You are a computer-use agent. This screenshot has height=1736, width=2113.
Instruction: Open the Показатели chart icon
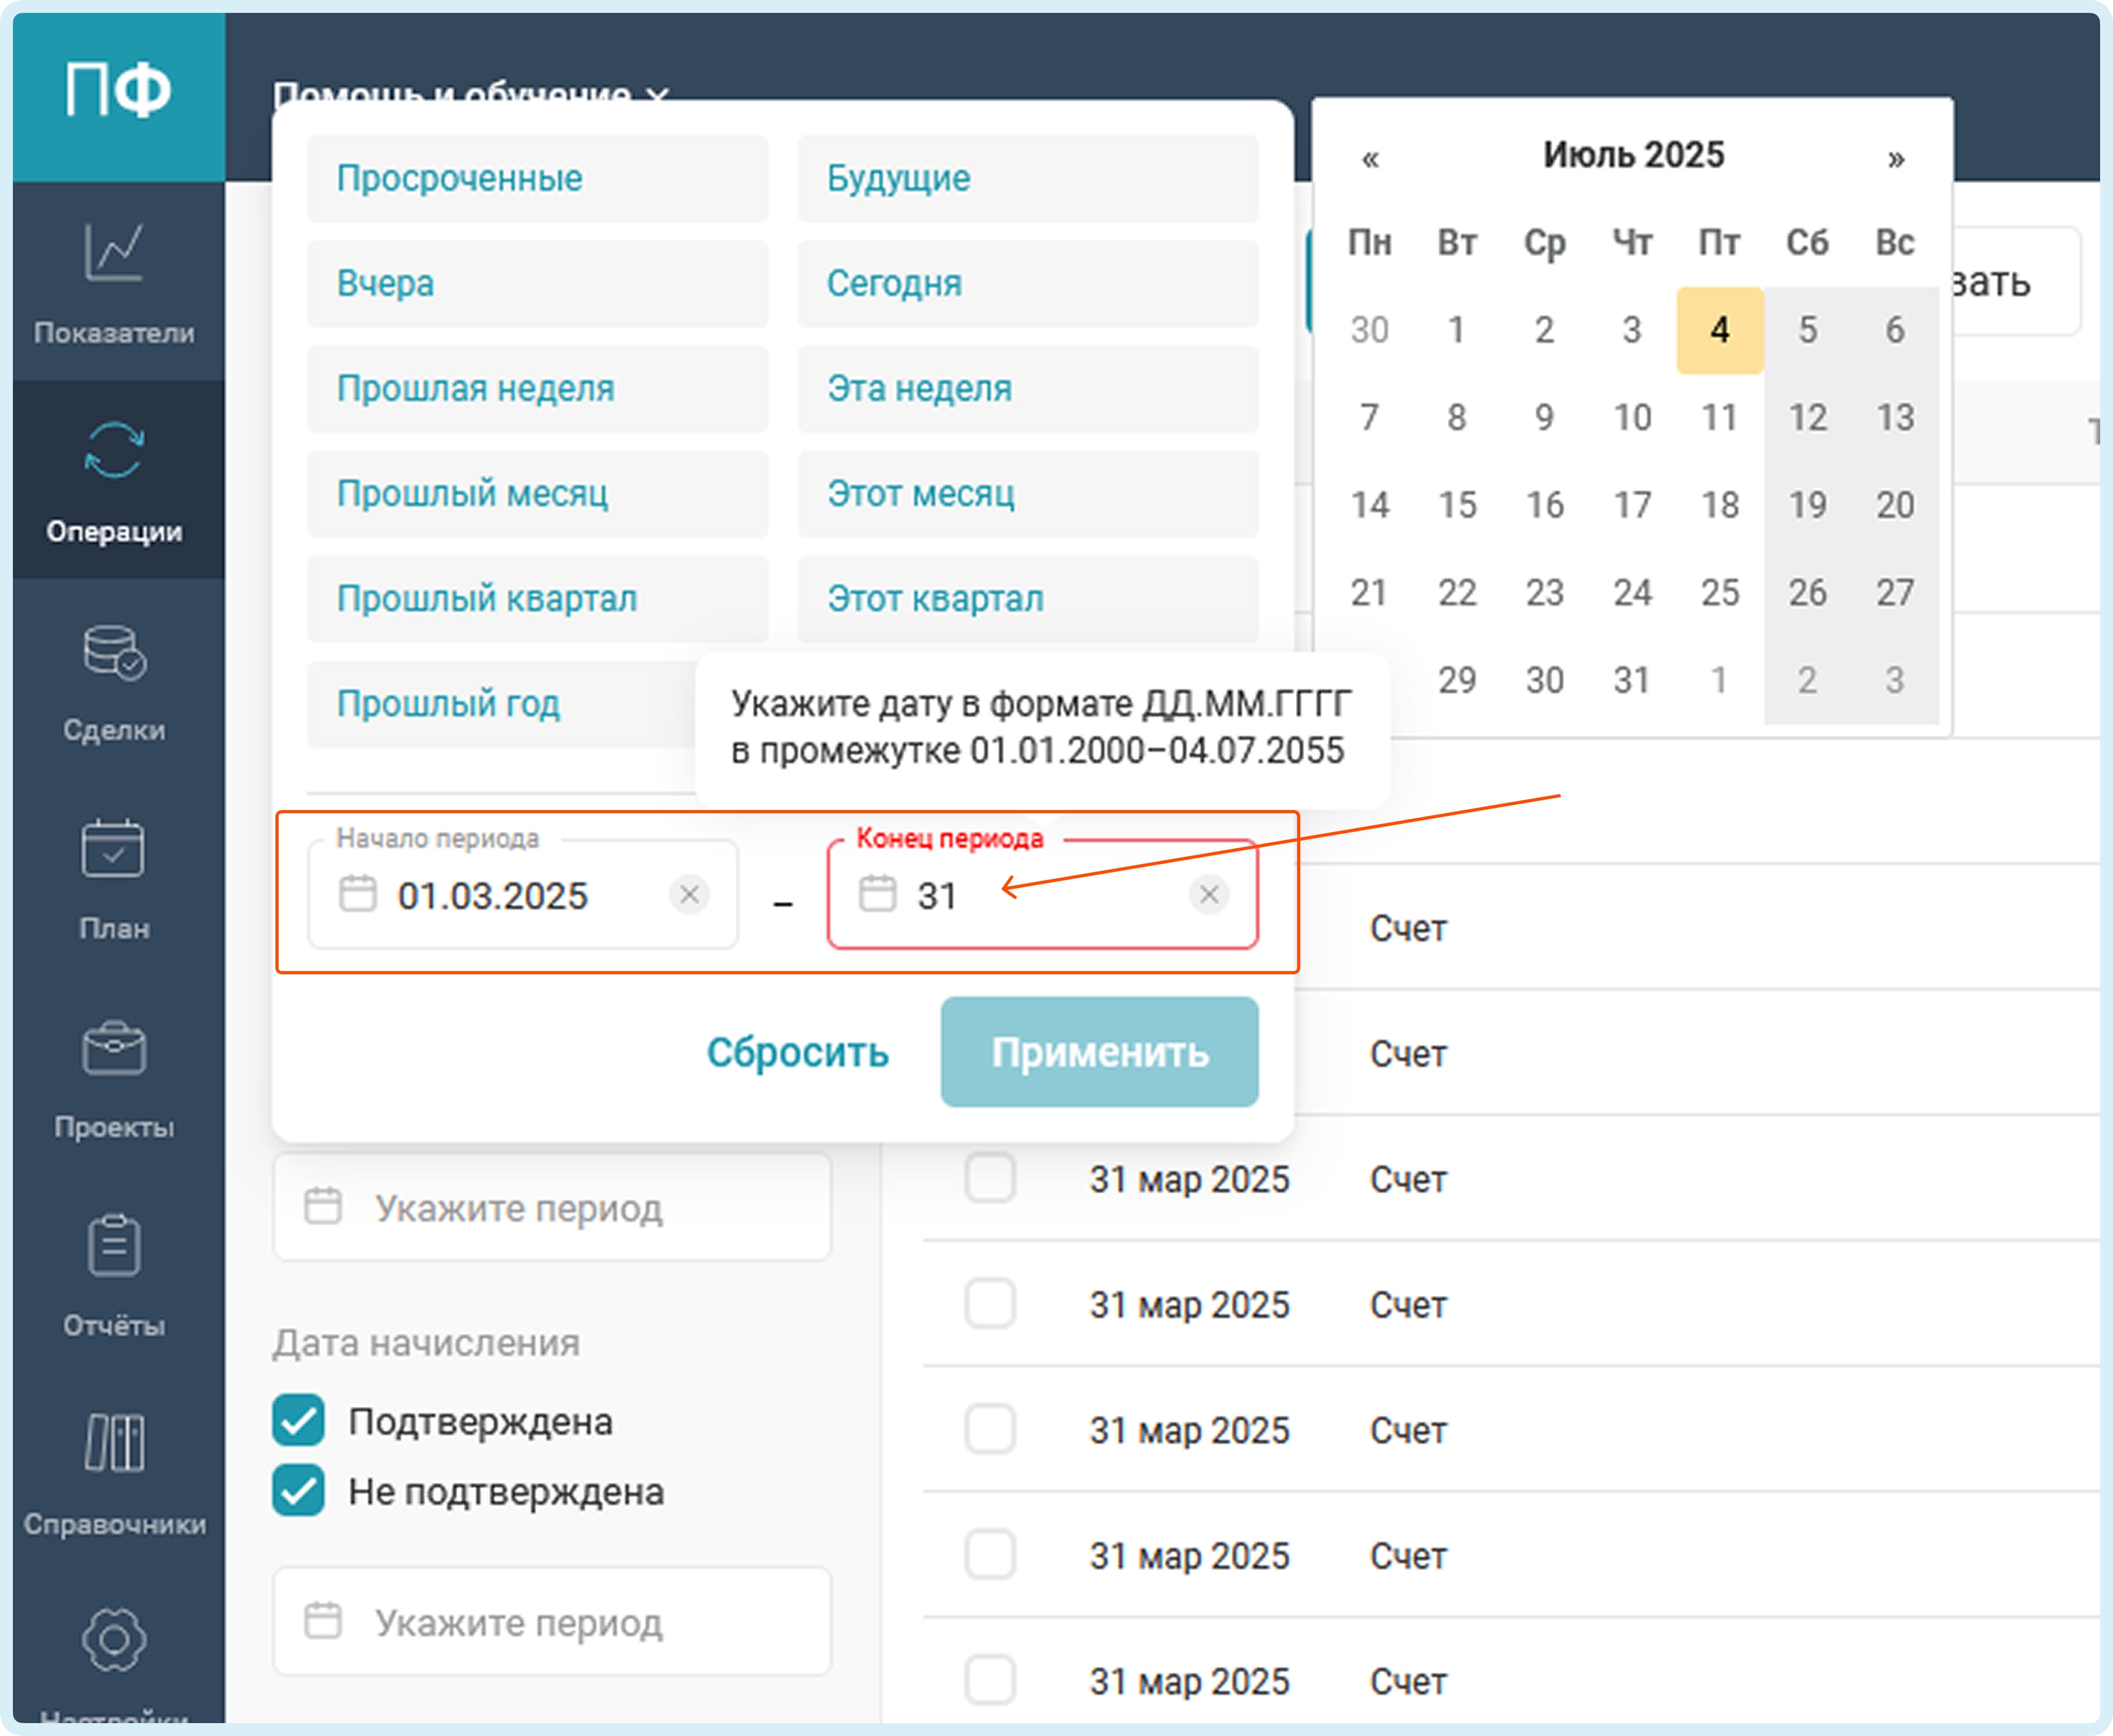pyautogui.click(x=114, y=252)
